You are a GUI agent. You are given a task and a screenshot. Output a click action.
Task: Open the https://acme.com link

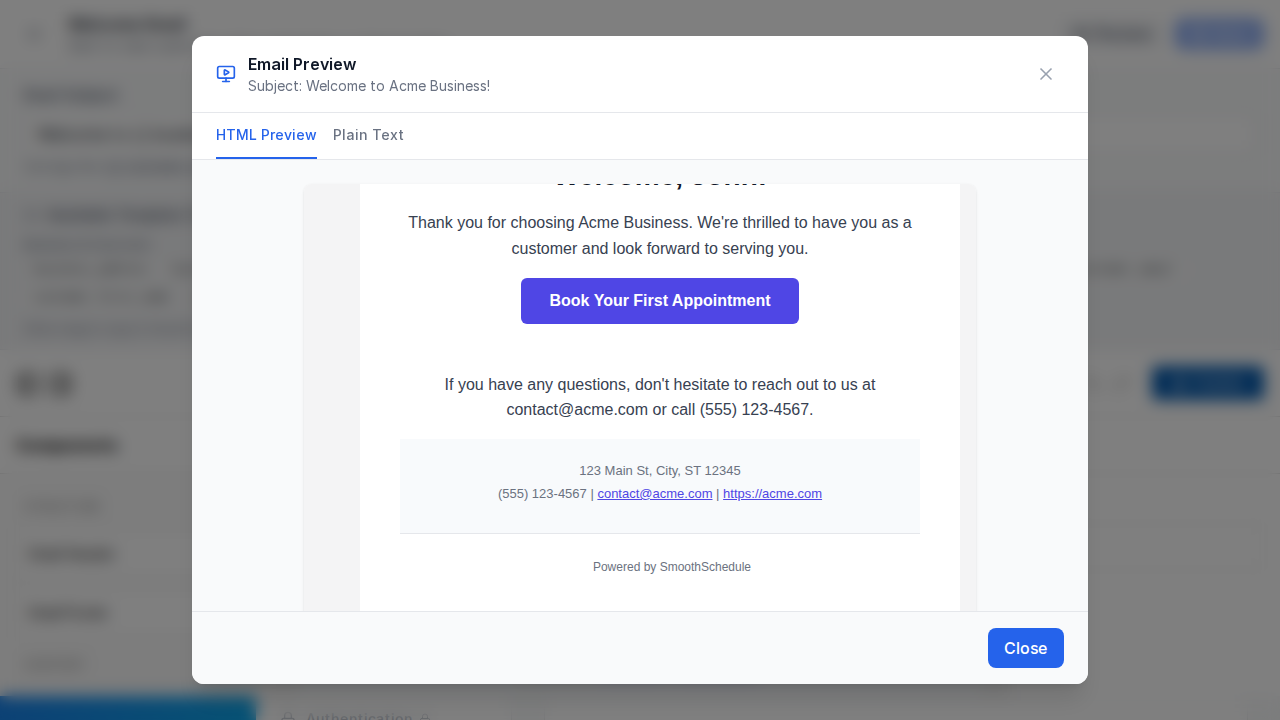pyautogui.click(x=772, y=494)
